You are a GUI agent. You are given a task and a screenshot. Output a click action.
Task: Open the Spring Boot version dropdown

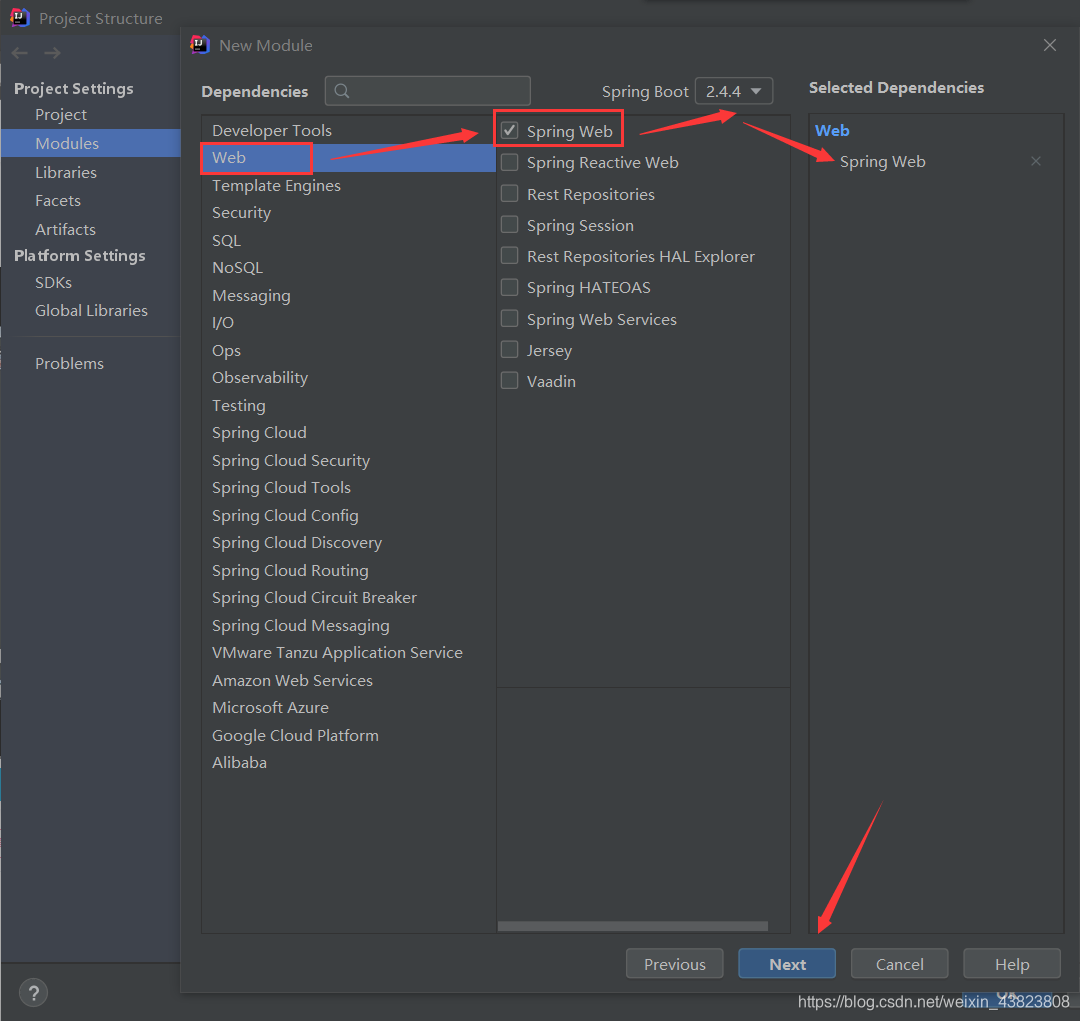(734, 91)
